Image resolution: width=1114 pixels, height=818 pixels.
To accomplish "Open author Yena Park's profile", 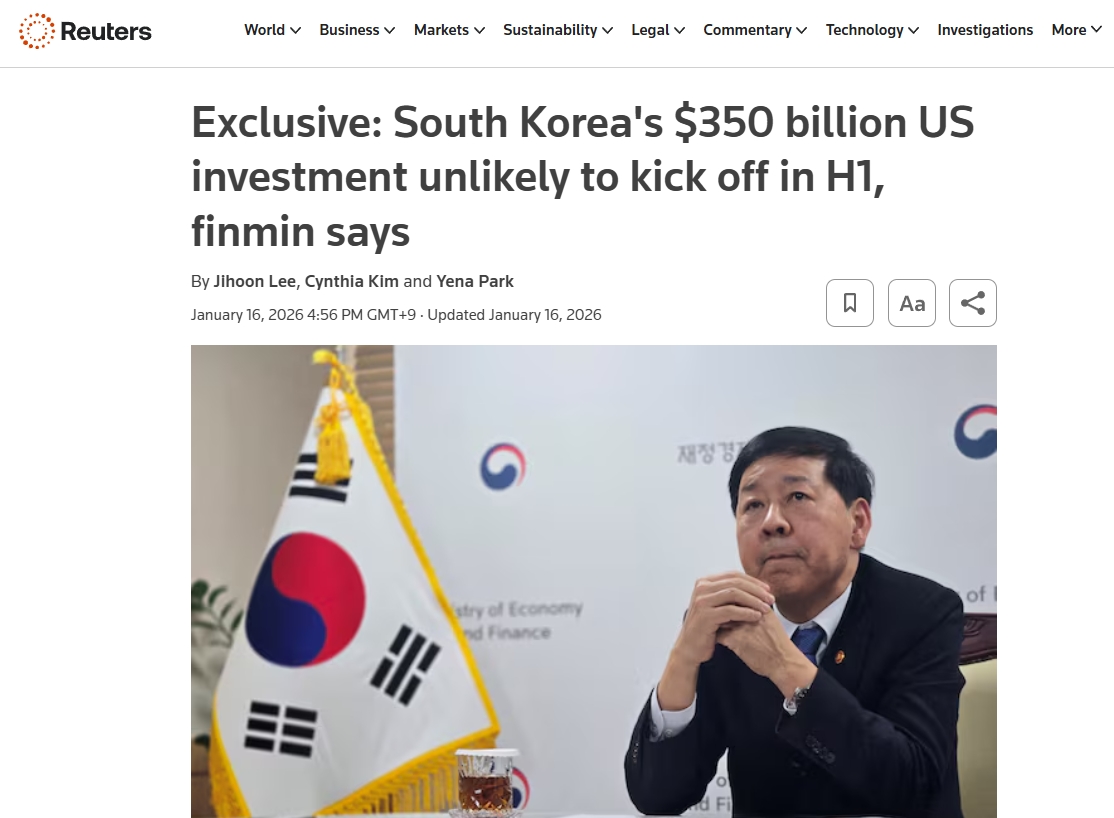I will tap(475, 281).
